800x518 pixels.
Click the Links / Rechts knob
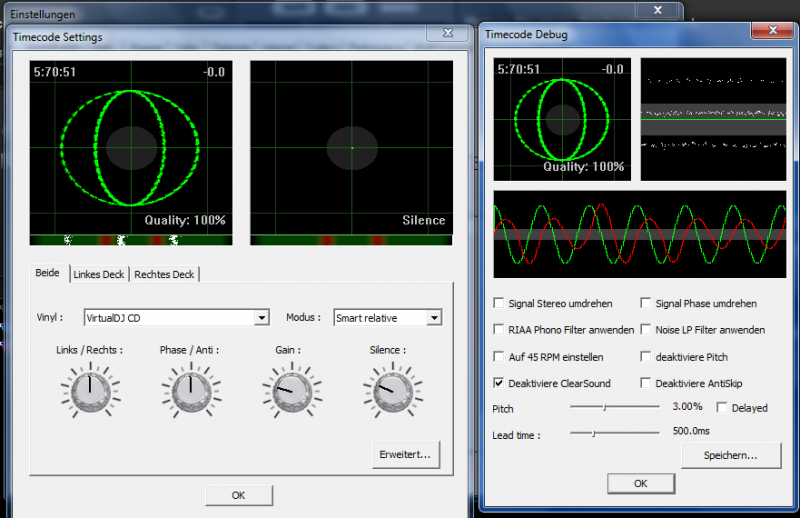tap(91, 391)
